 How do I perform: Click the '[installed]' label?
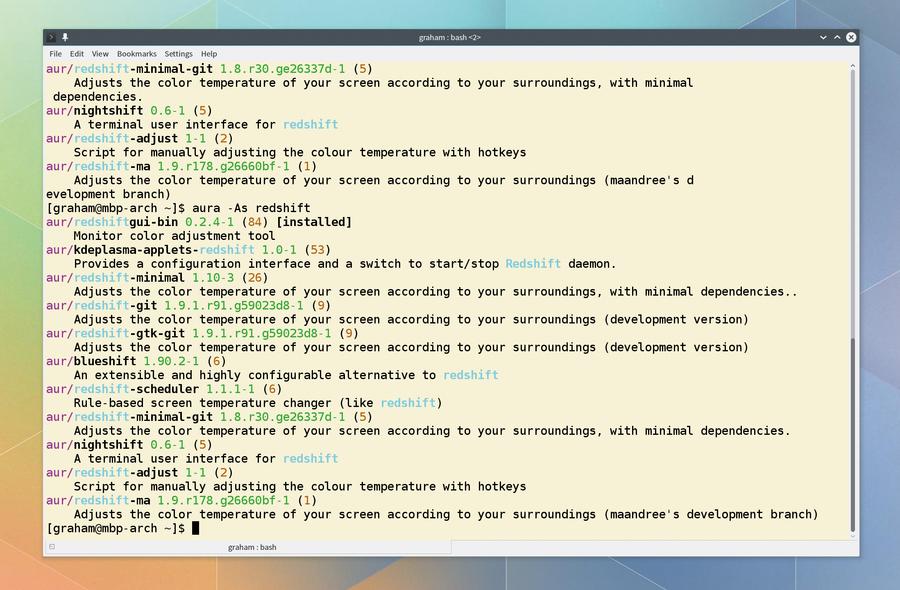click(314, 222)
